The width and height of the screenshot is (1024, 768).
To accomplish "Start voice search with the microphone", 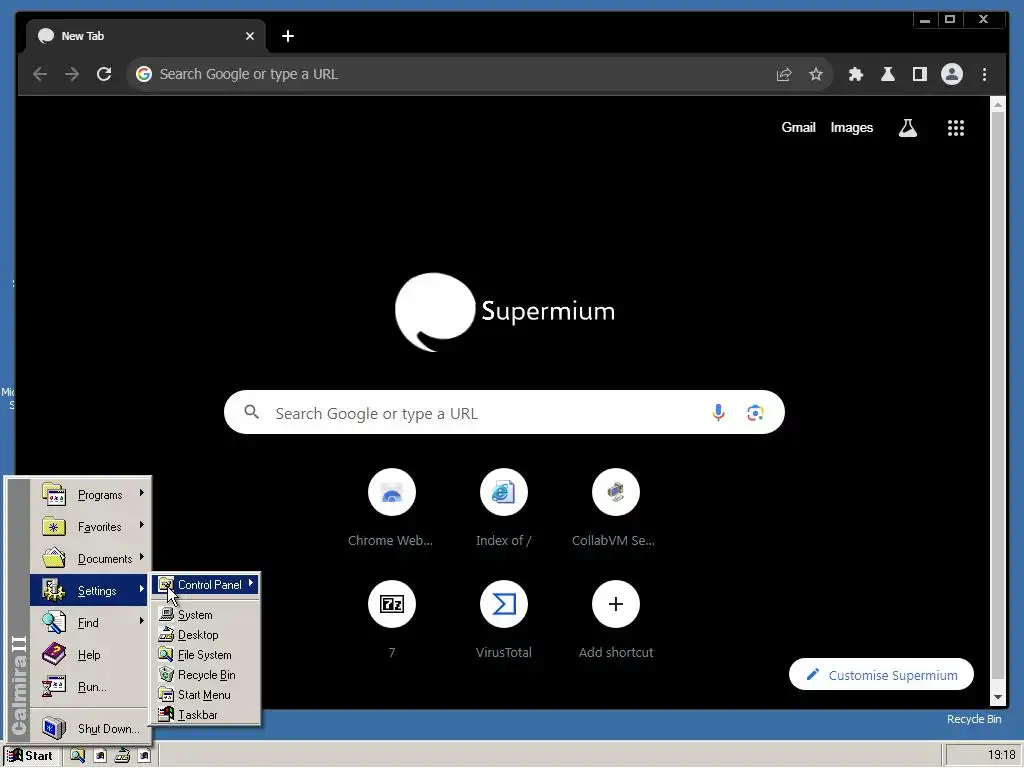I will [718, 413].
